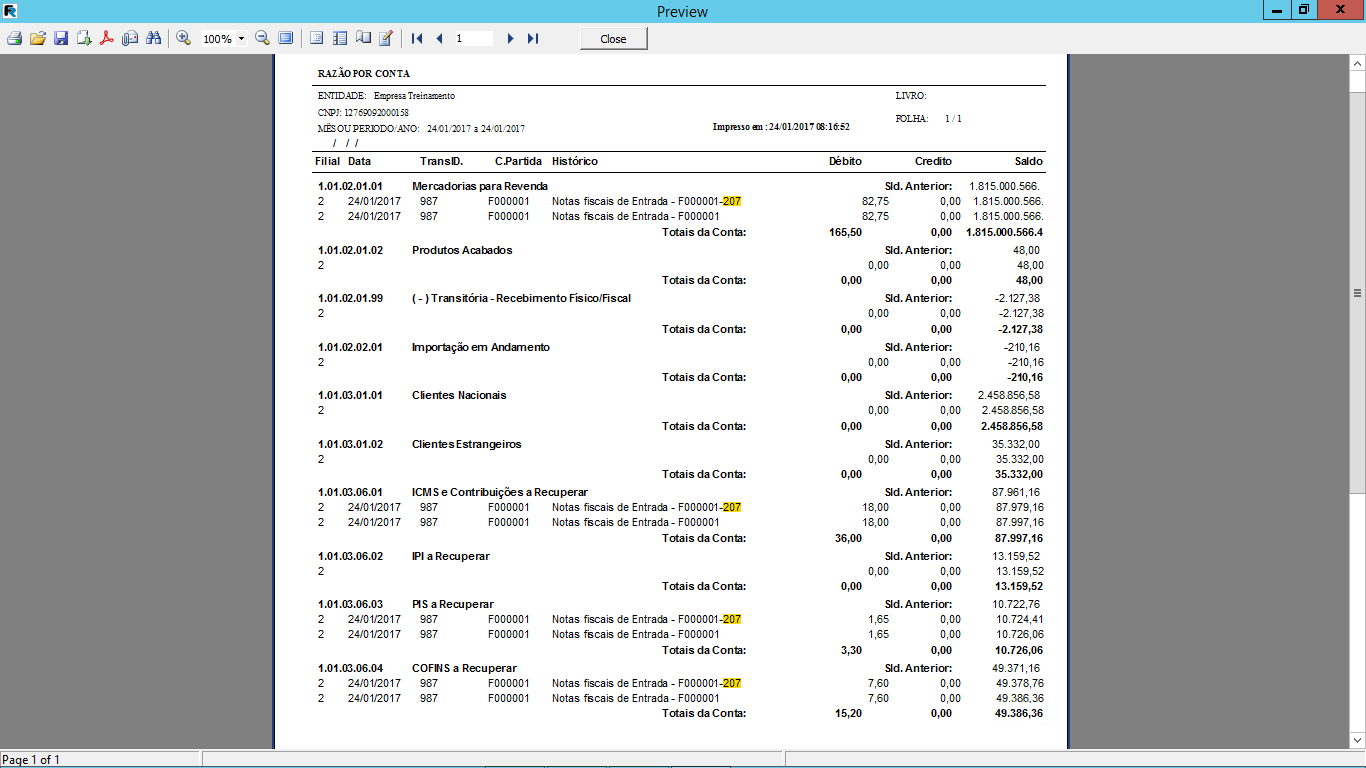This screenshot has height=768, width=1366.
Task: Click the Export report icon
Action: tap(84, 38)
